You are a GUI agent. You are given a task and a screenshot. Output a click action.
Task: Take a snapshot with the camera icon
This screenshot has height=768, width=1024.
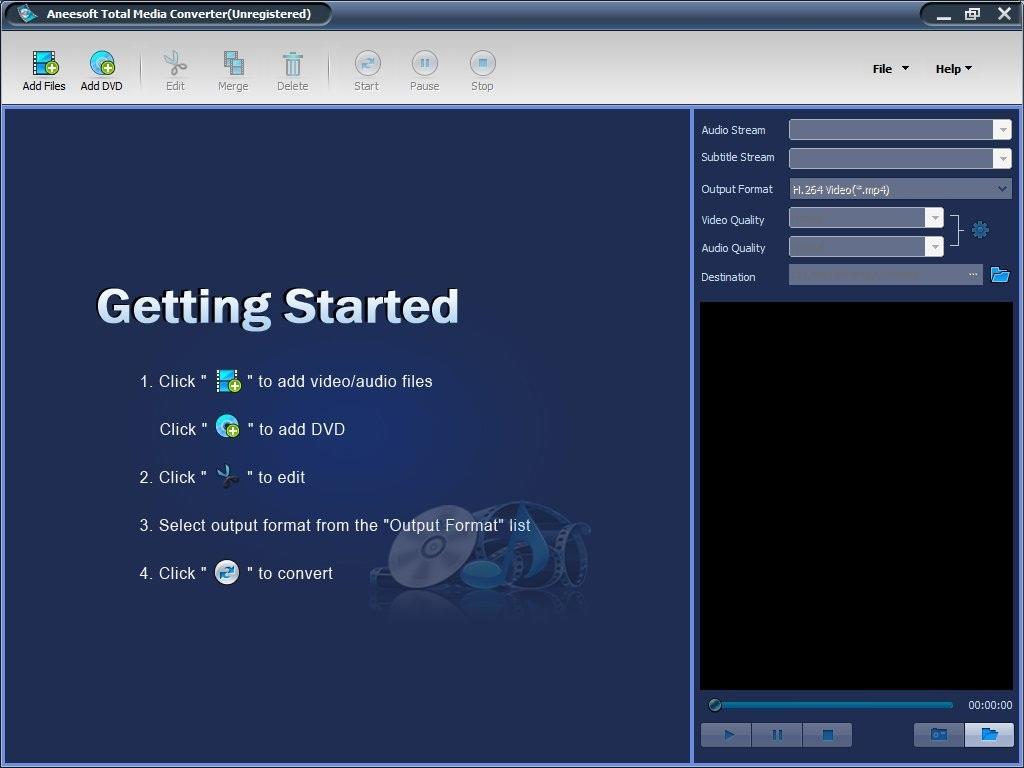pos(938,734)
